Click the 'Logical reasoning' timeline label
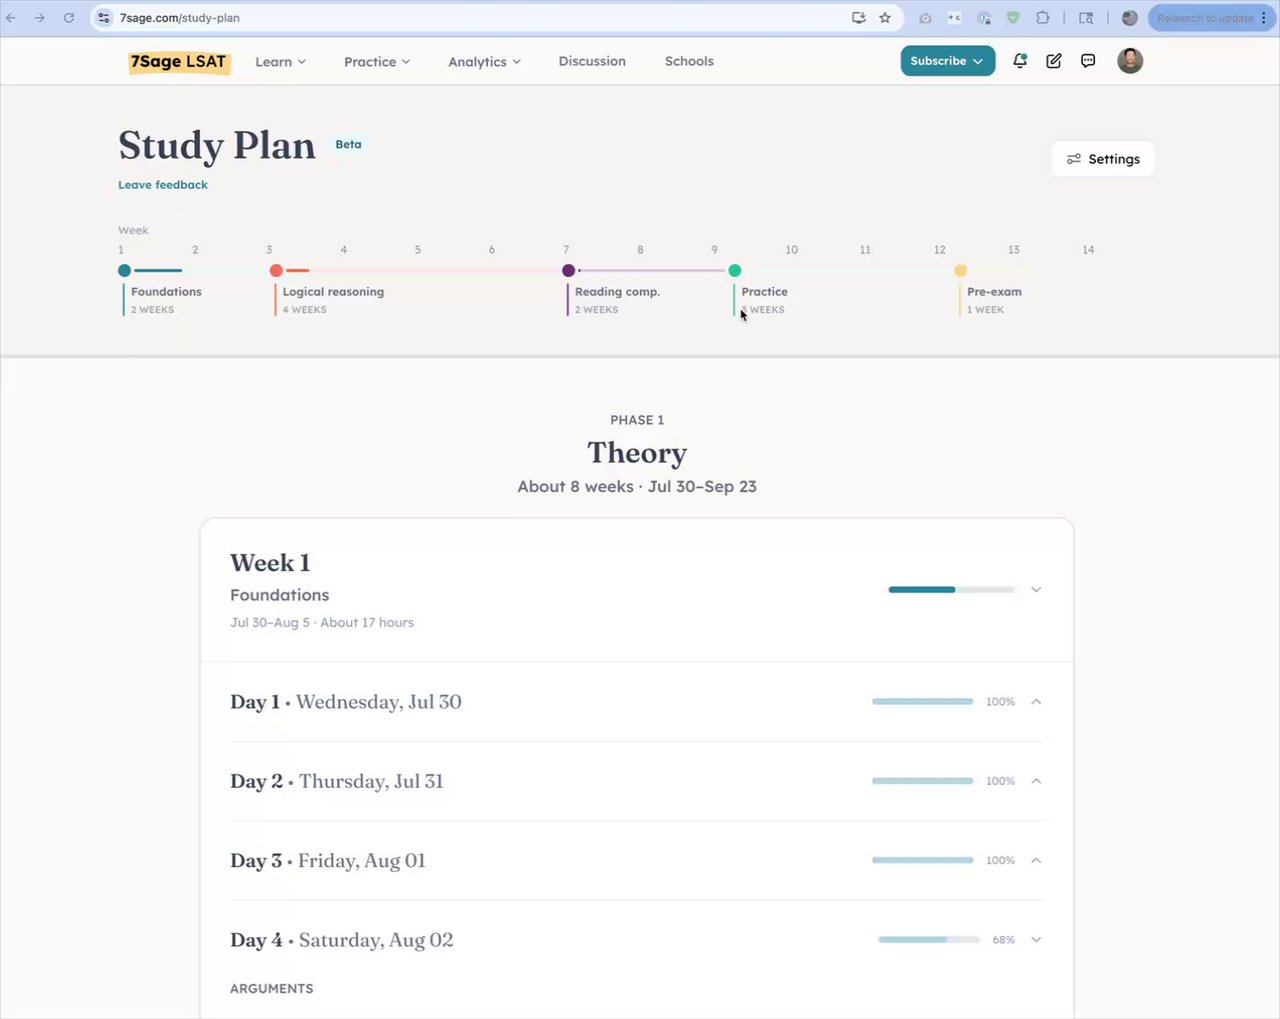1280x1019 pixels. pyautogui.click(x=333, y=292)
